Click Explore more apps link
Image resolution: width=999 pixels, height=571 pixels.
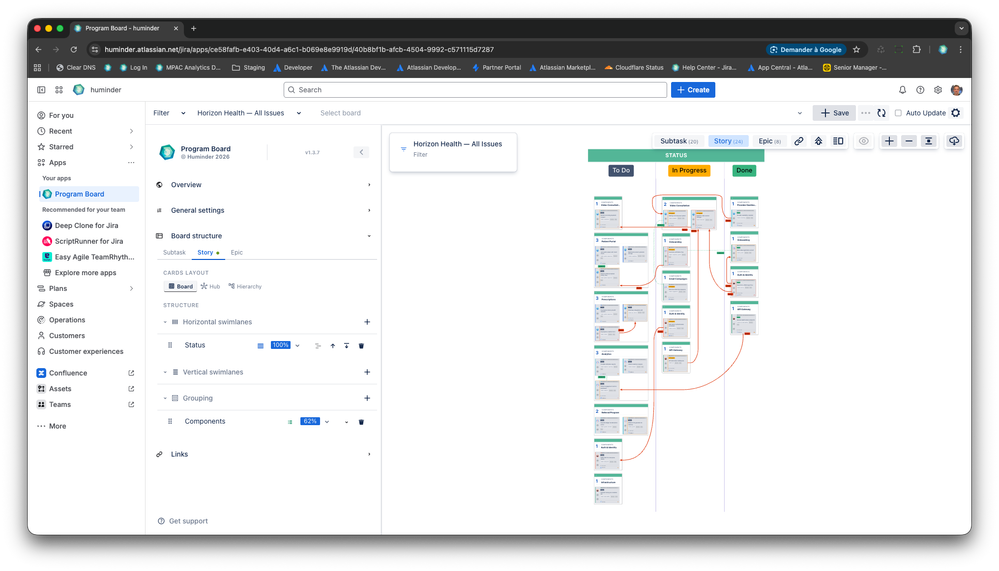pyautogui.click(x=85, y=273)
